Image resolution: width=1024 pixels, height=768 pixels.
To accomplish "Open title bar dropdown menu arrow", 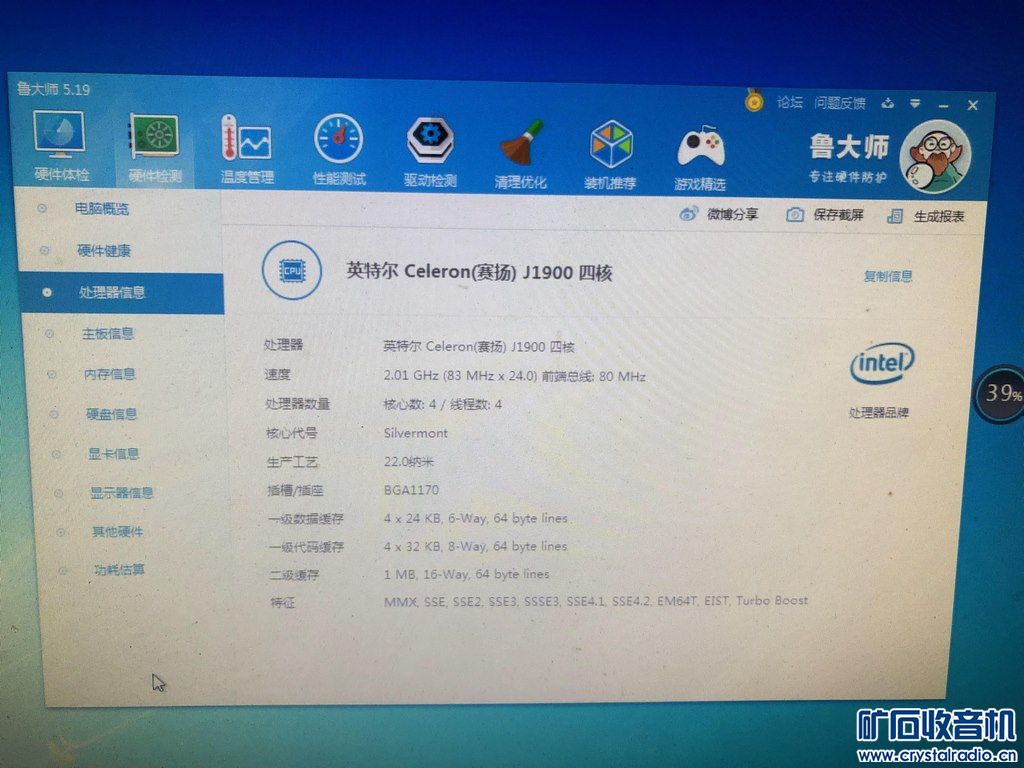I will 915,103.
